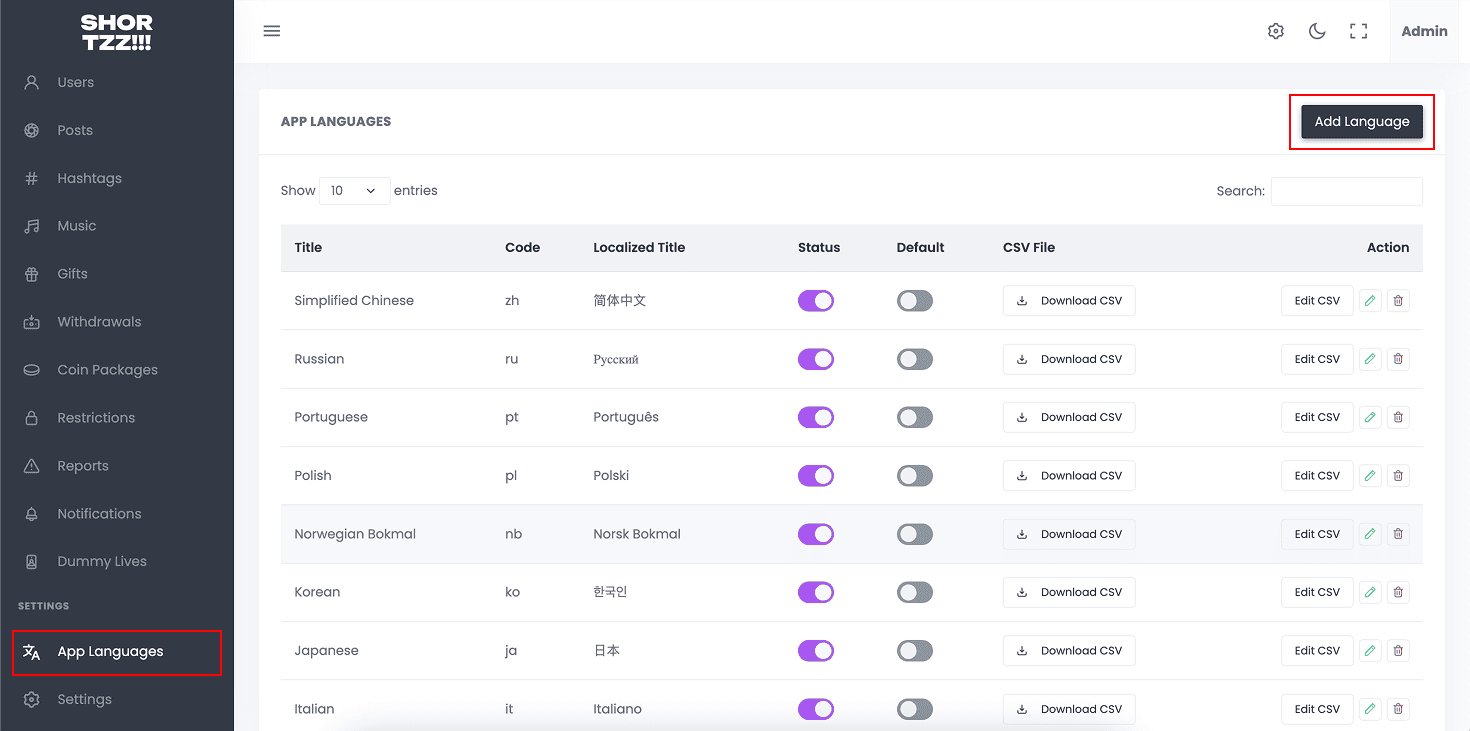Sort table by Title column header

point(308,247)
